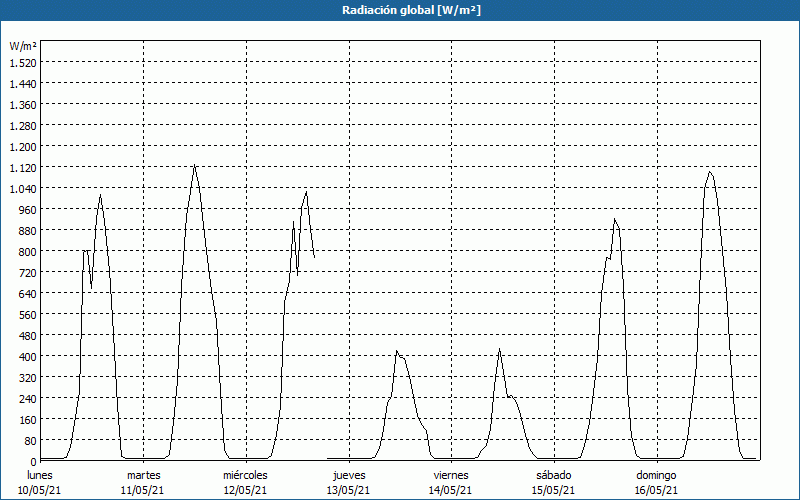This screenshot has height=500, width=800.
Task: Select the 800 y-axis value
Action: click(28, 252)
